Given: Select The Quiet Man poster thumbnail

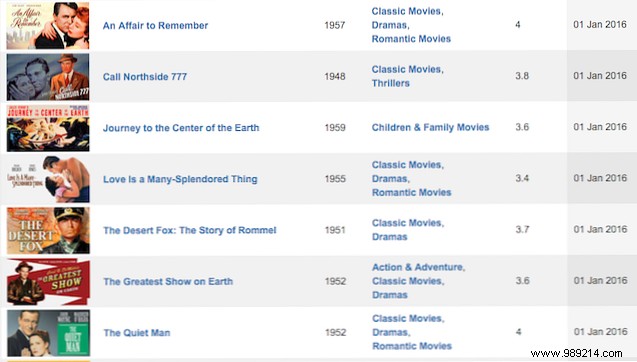Looking at the screenshot, I should click(48, 333).
